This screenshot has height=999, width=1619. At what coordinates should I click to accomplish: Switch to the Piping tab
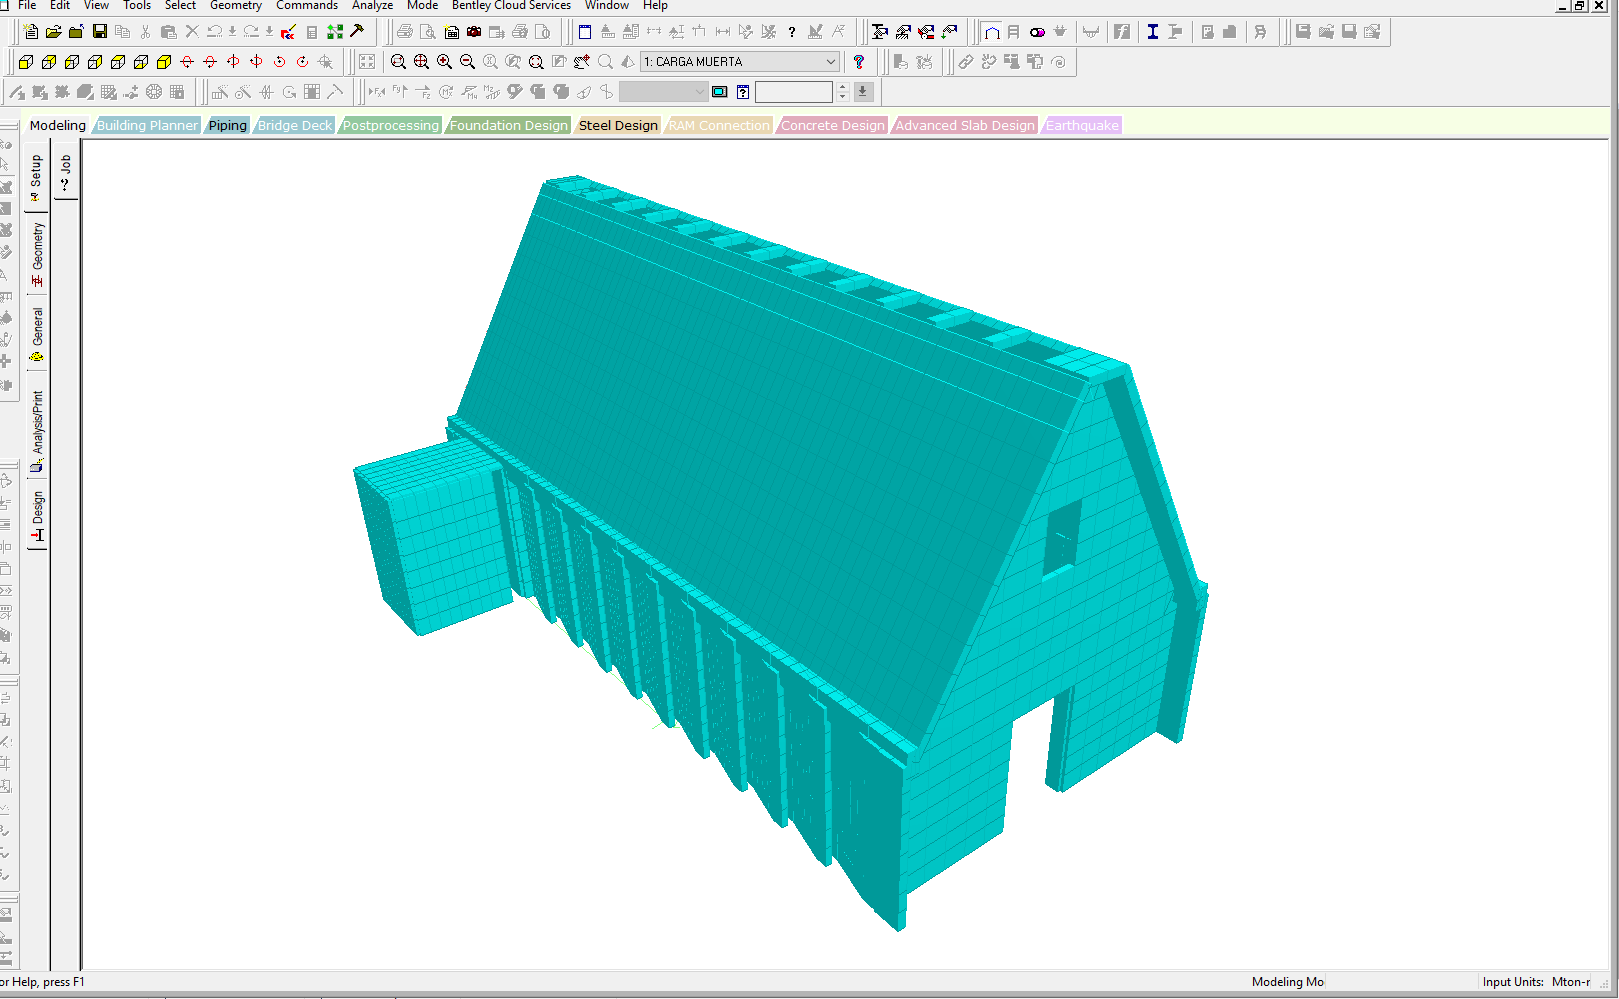pyautogui.click(x=227, y=125)
